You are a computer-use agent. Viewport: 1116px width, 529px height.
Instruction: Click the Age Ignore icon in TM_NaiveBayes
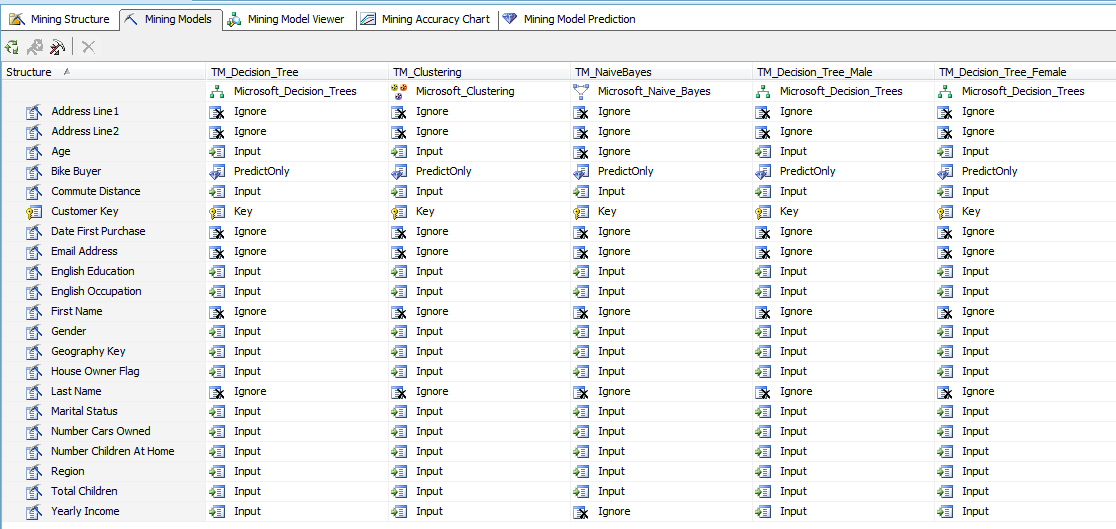click(x=581, y=152)
